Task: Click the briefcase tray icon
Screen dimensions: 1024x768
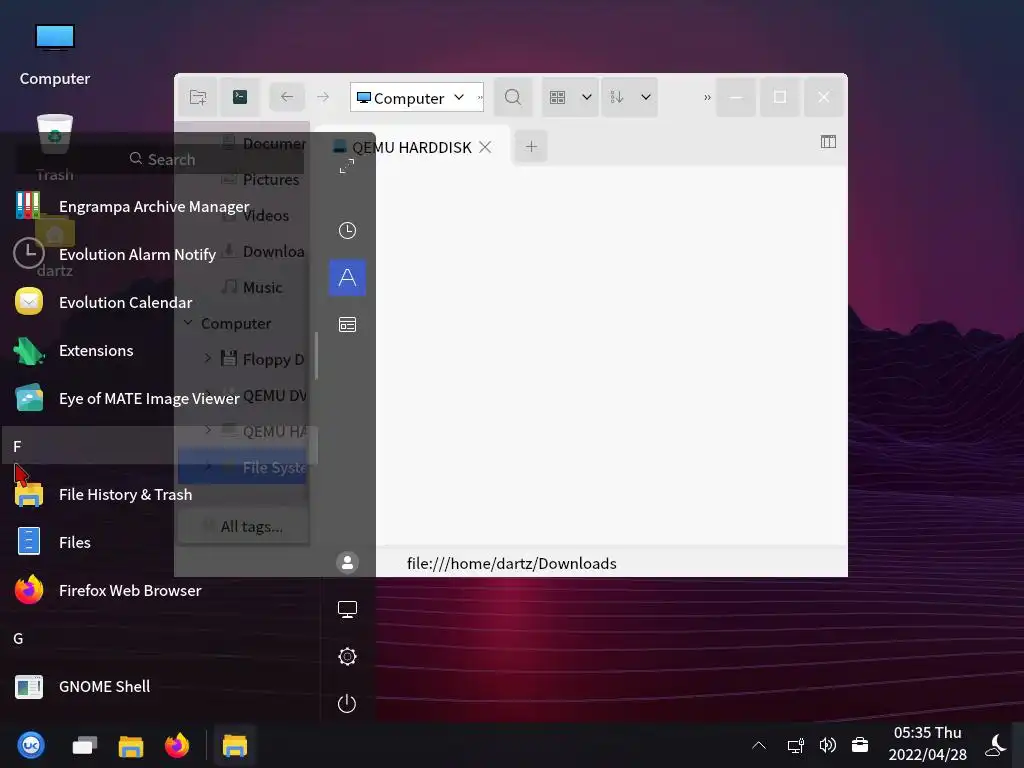Action: 860,744
